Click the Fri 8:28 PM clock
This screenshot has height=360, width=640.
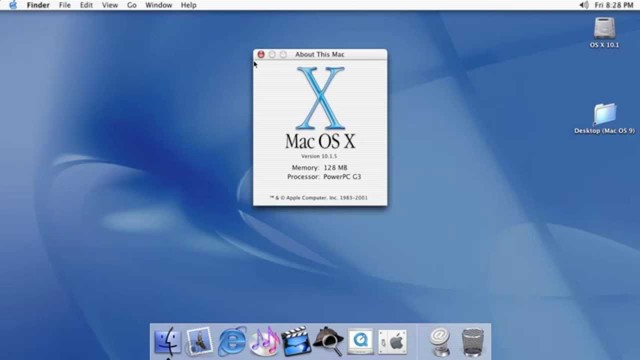coord(614,5)
